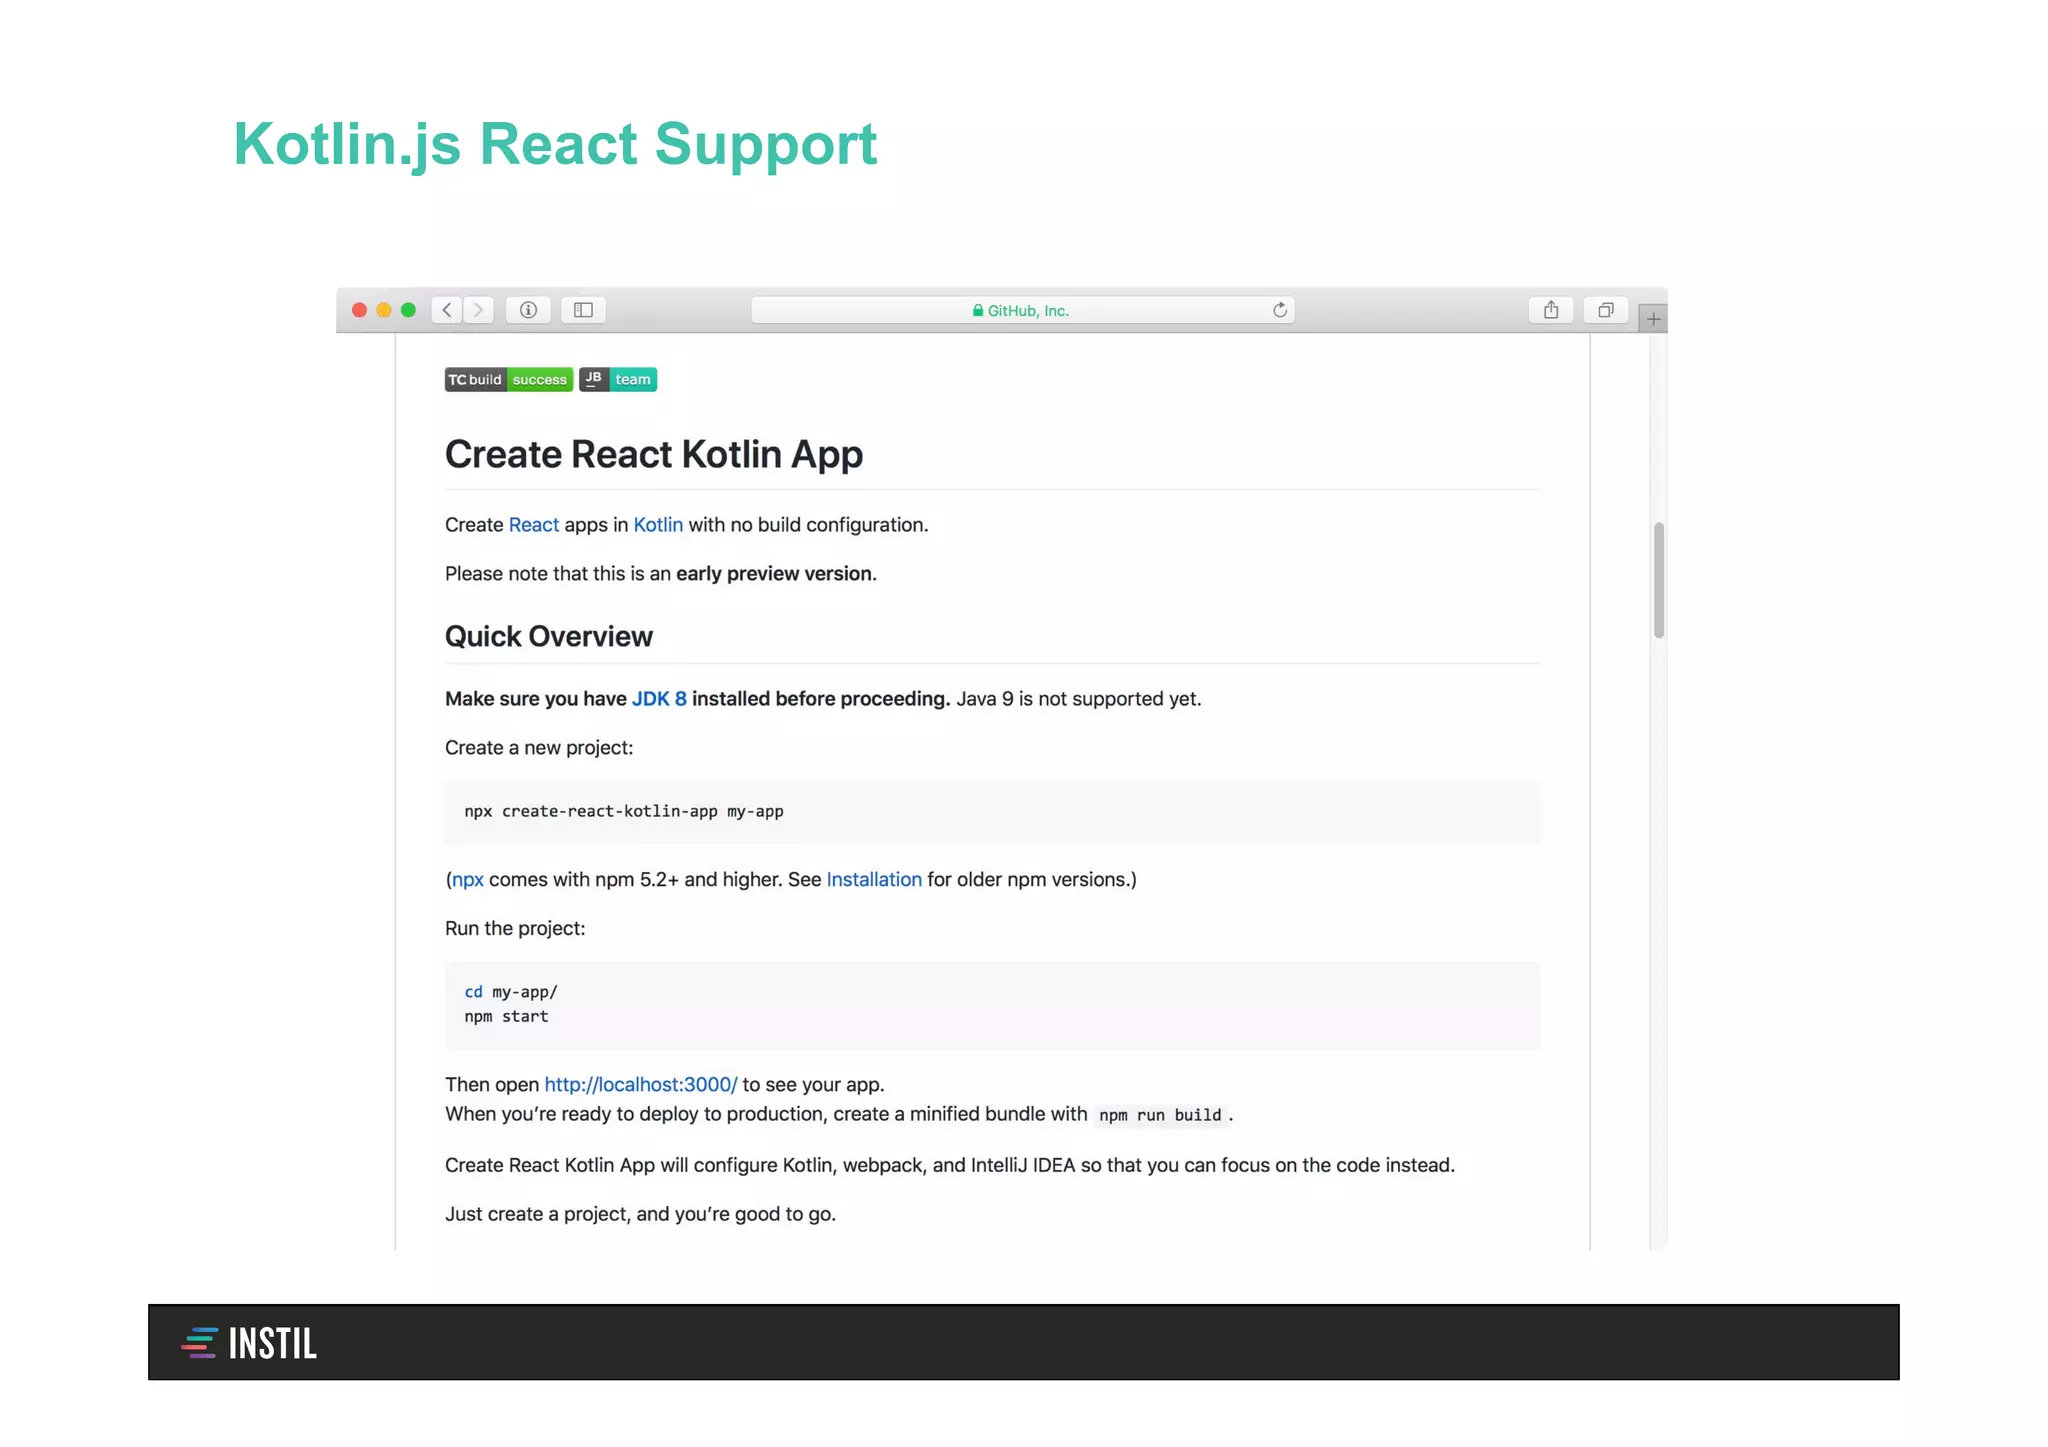Follow the Kotlin link in the intro
The height and width of the screenshot is (1447, 2048).
click(x=658, y=525)
